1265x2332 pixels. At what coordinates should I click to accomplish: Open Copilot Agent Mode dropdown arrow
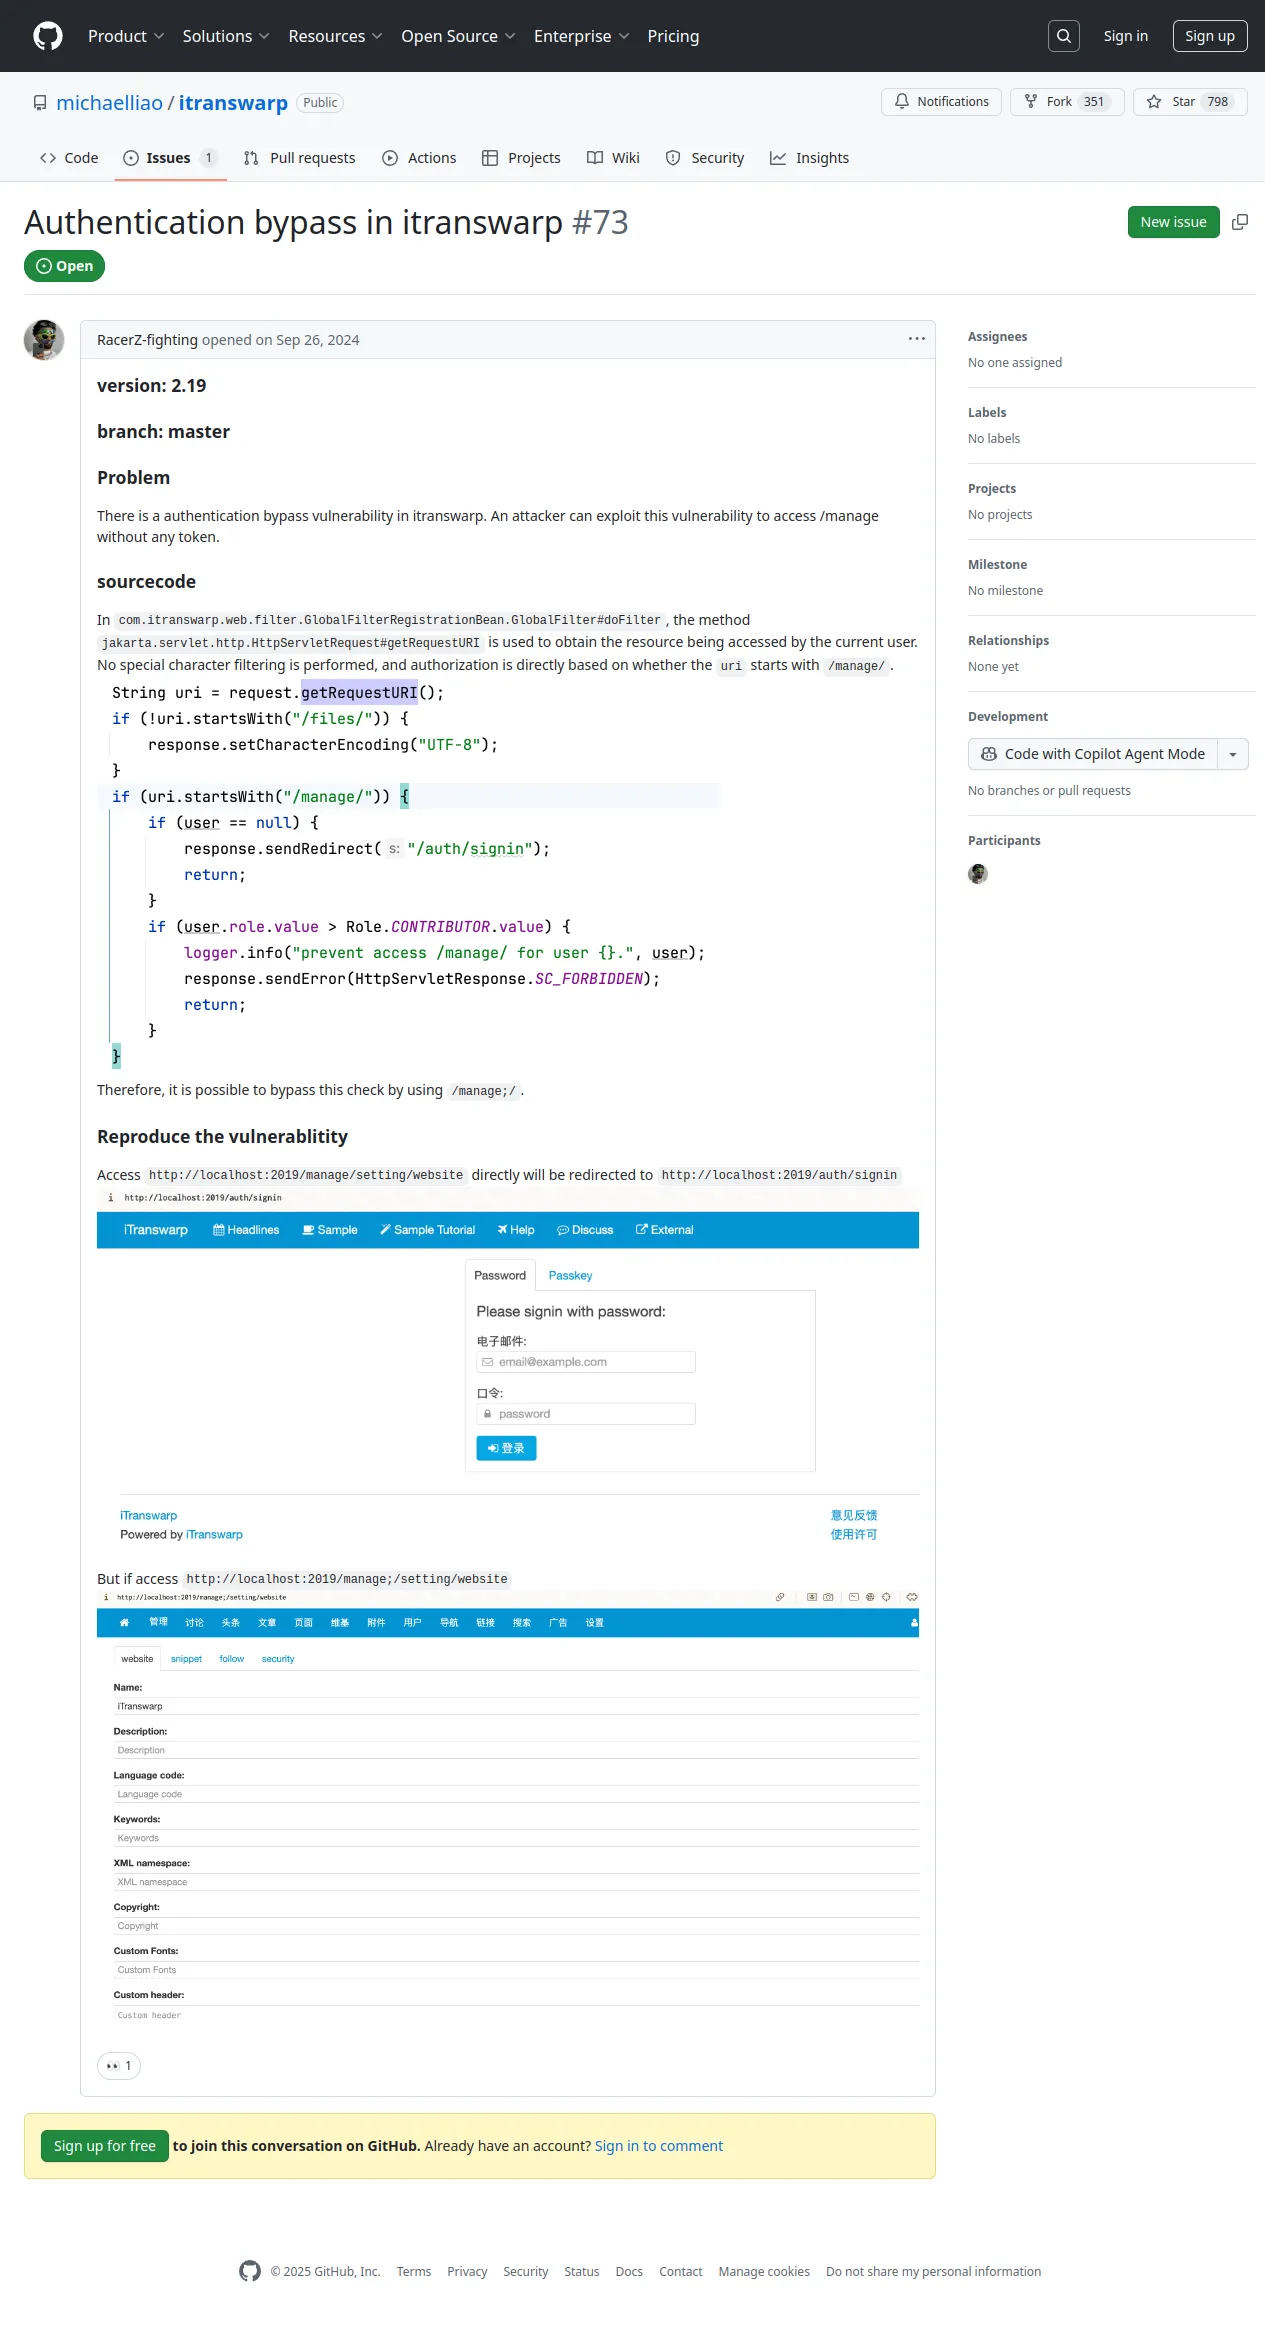point(1233,754)
